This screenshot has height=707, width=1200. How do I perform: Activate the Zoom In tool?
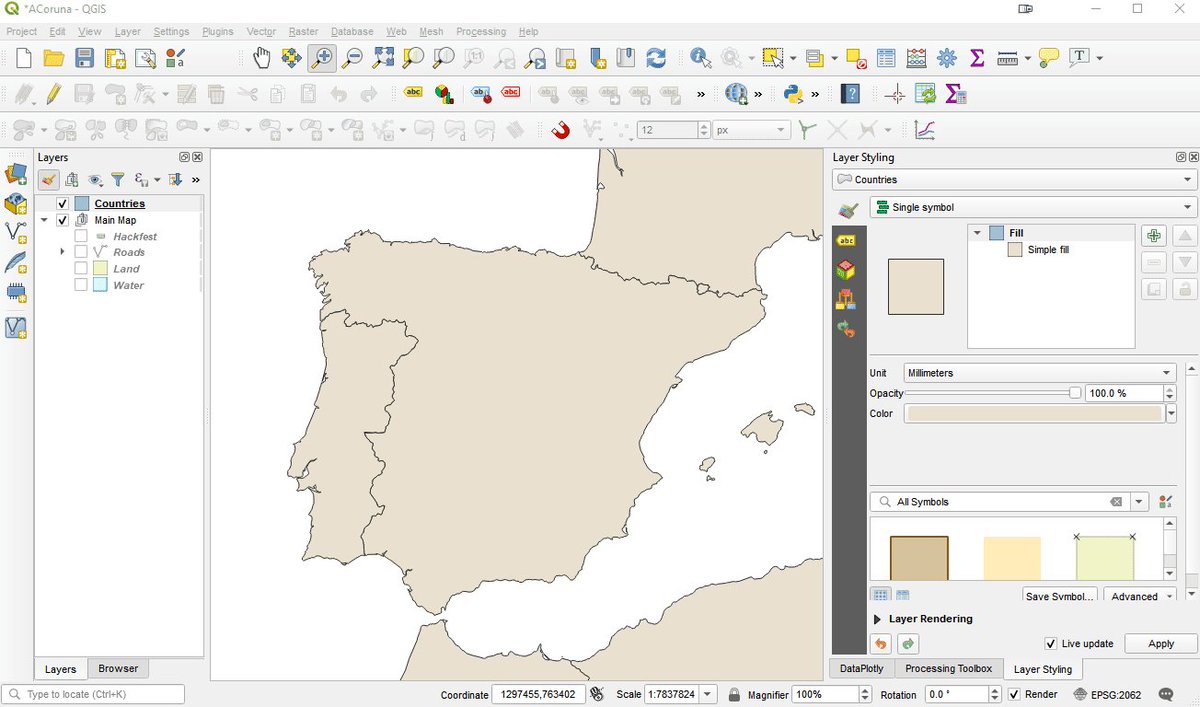[x=322, y=58]
